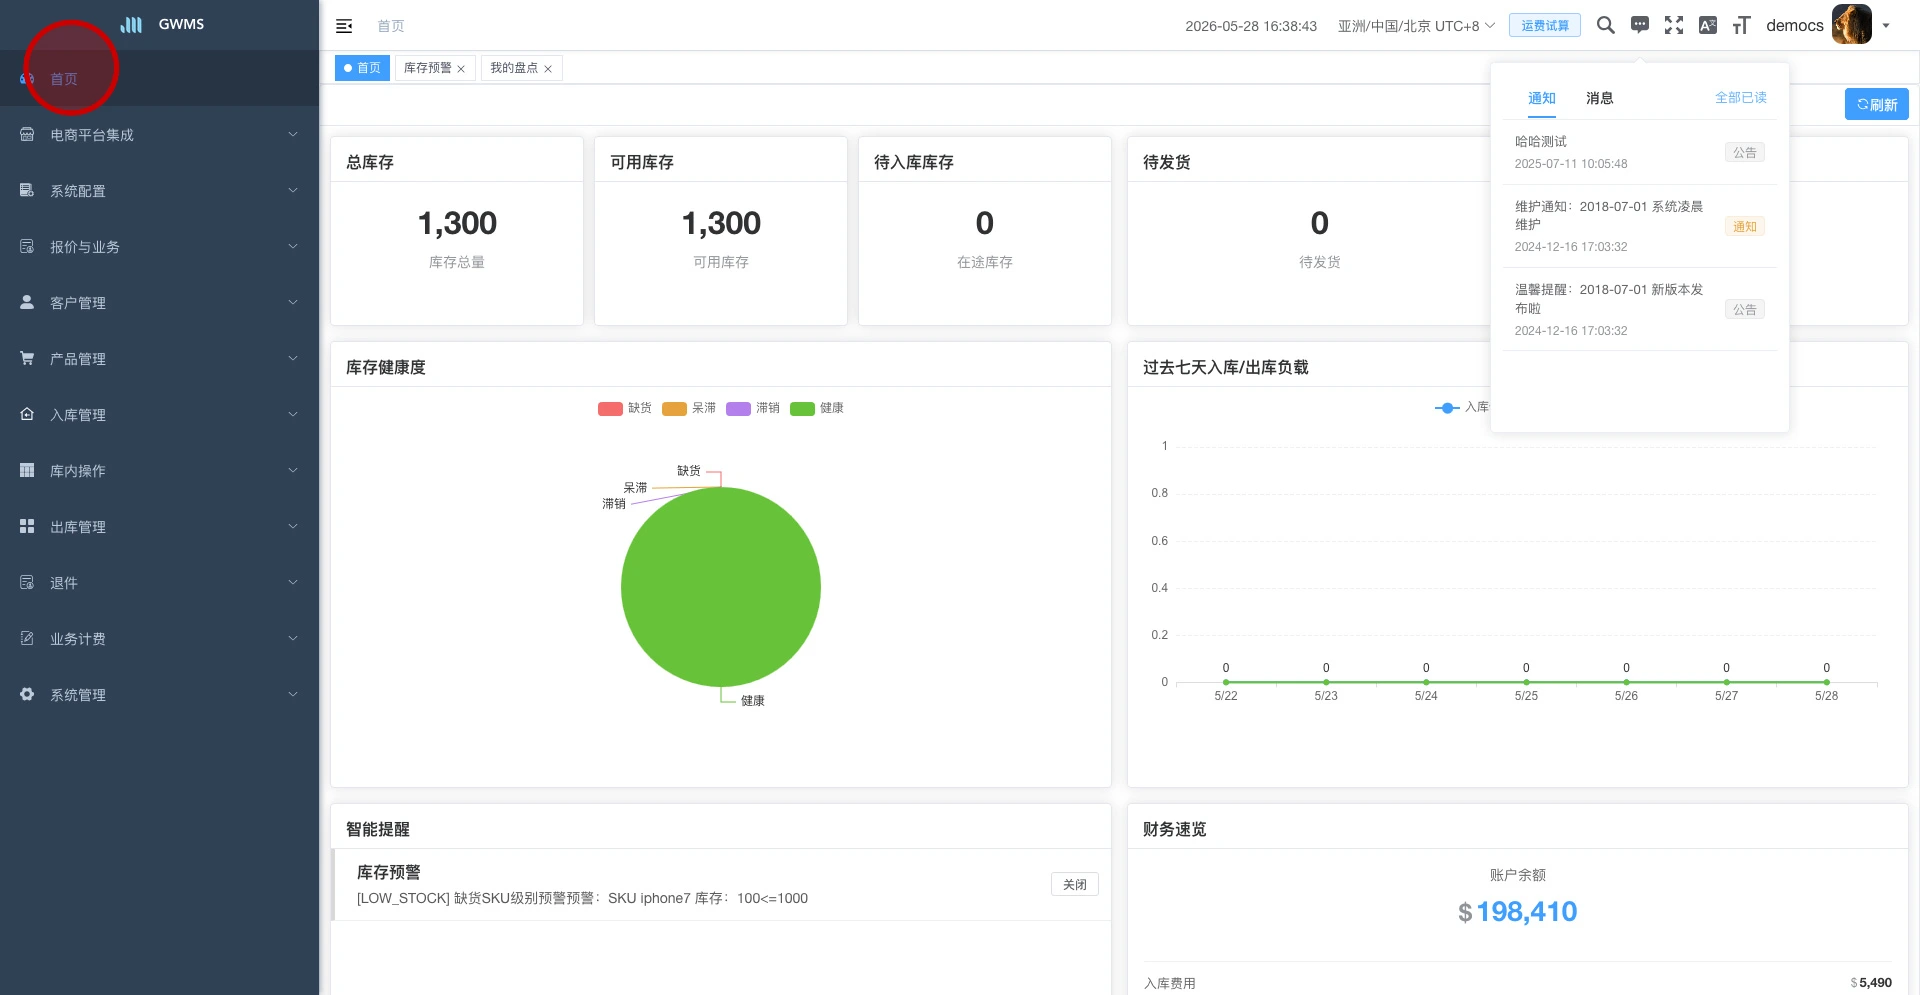The width and height of the screenshot is (1920, 995).
Task: Open the notifications chat bubble icon
Action: click(x=1640, y=25)
